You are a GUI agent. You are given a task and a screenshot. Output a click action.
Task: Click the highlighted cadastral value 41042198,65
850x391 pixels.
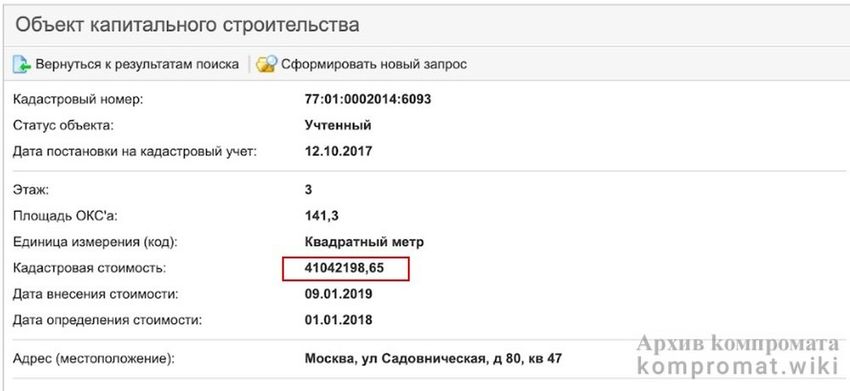tap(345, 268)
